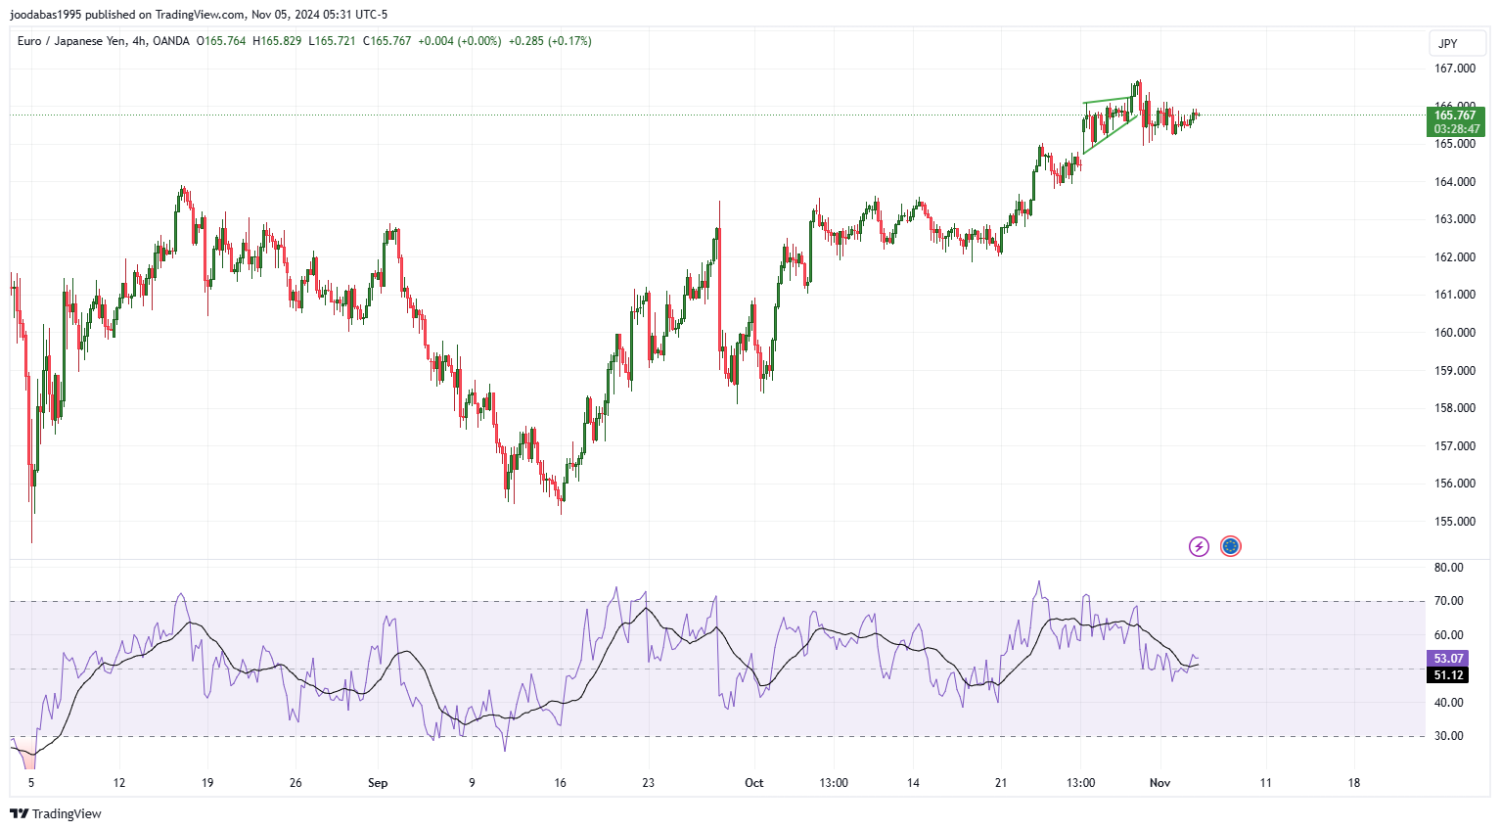This screenshot has width=1500, height=831.
Task: Click the +0.004 (+0.00%) change value
Action: pyautogui.click(x=459, y=41)
